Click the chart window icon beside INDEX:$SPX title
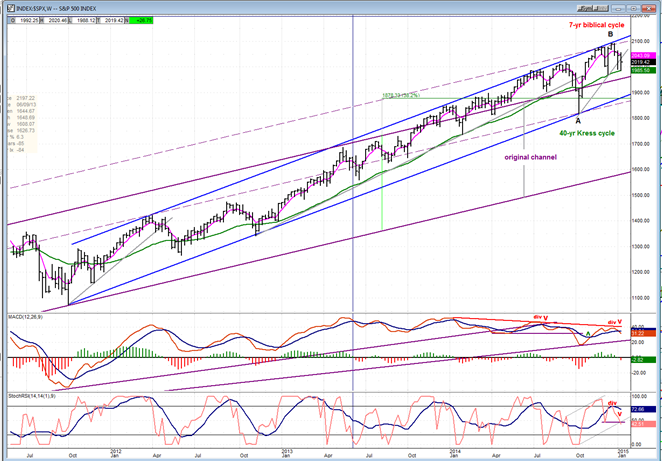 [x=11, y=8]
